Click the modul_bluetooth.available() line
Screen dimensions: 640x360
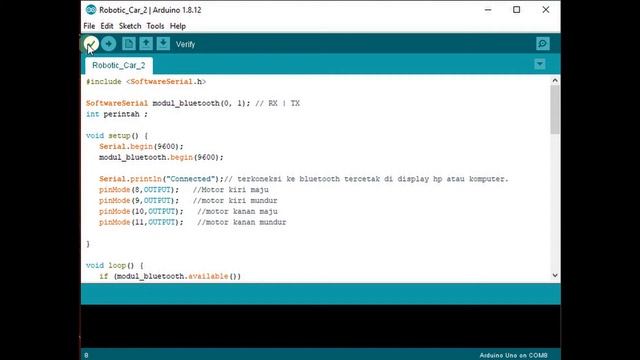coord(170,276)
